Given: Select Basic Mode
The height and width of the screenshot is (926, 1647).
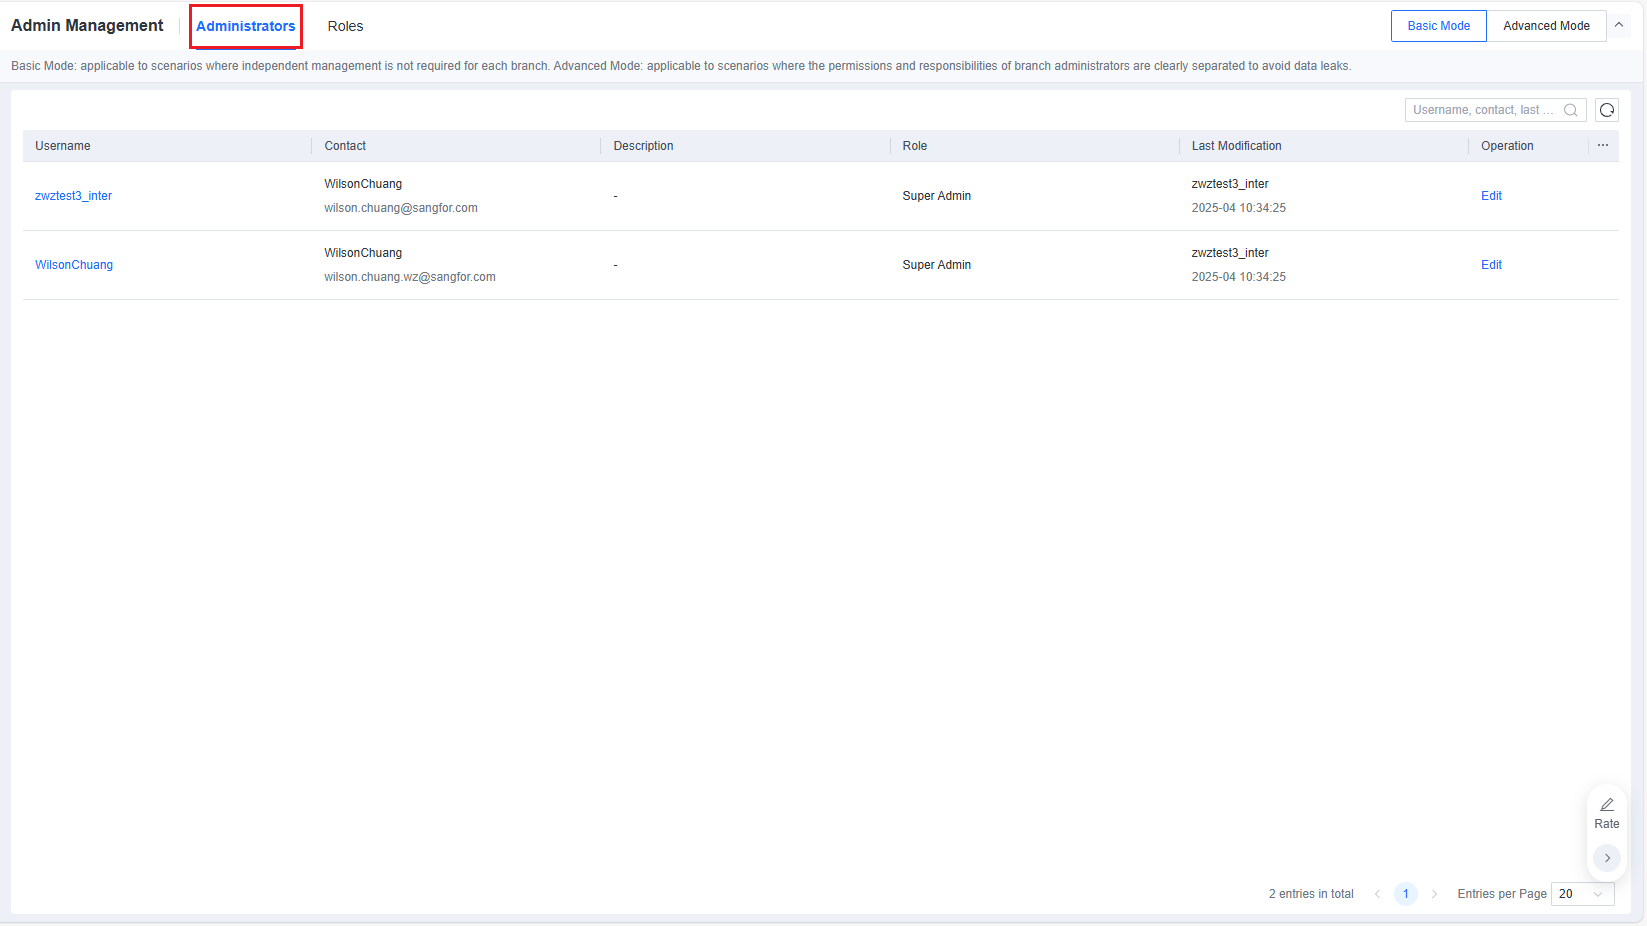Looking at the screenshot, I should (x=1438, y=26).
